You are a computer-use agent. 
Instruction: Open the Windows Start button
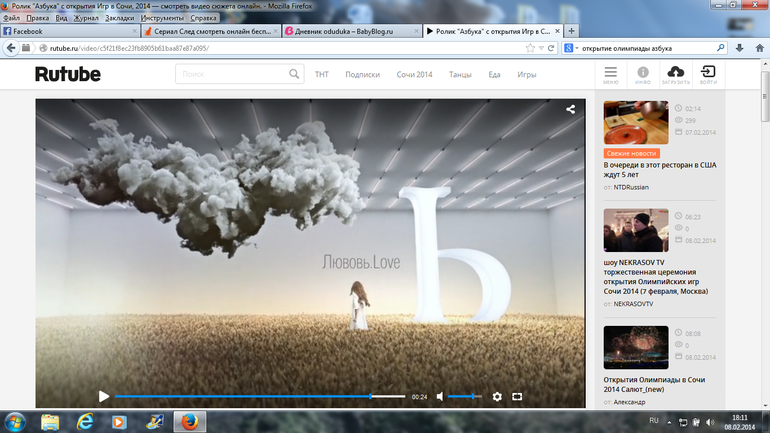(15, 422)
